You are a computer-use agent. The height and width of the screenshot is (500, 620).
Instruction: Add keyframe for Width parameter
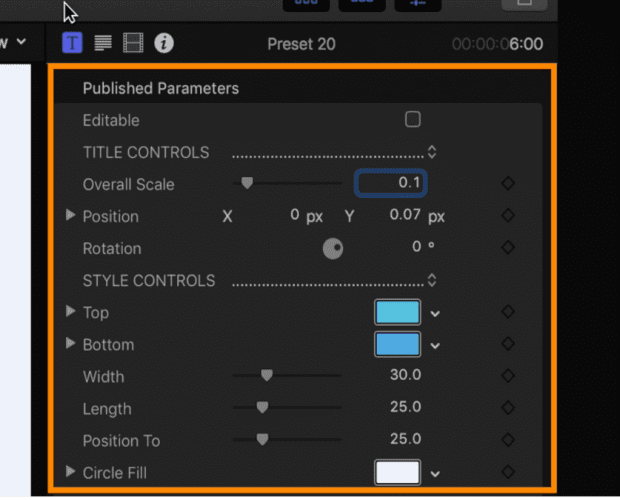click(x=508, y=375)
